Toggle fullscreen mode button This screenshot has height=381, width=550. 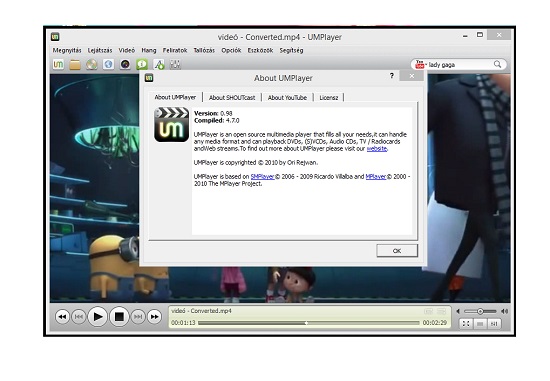[466, 323]
